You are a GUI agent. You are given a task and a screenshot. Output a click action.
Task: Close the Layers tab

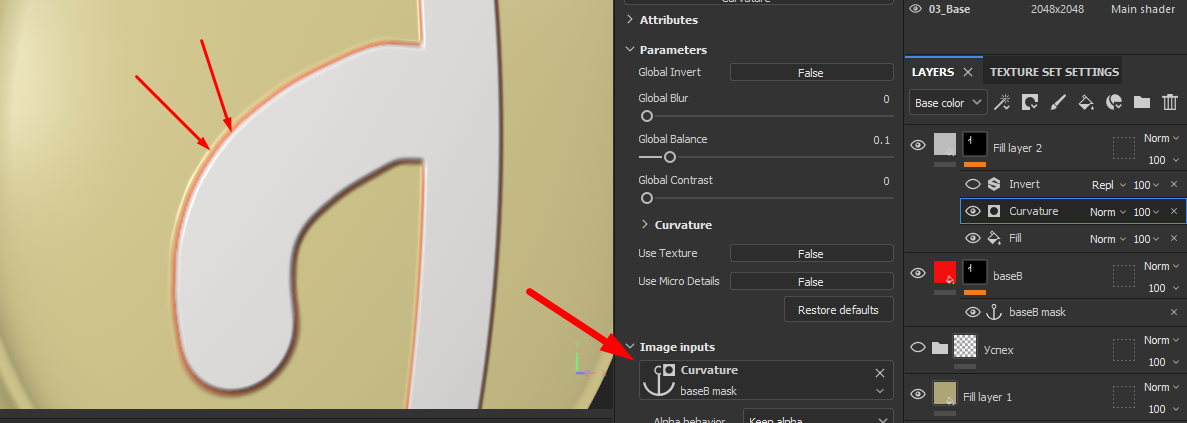967,72
